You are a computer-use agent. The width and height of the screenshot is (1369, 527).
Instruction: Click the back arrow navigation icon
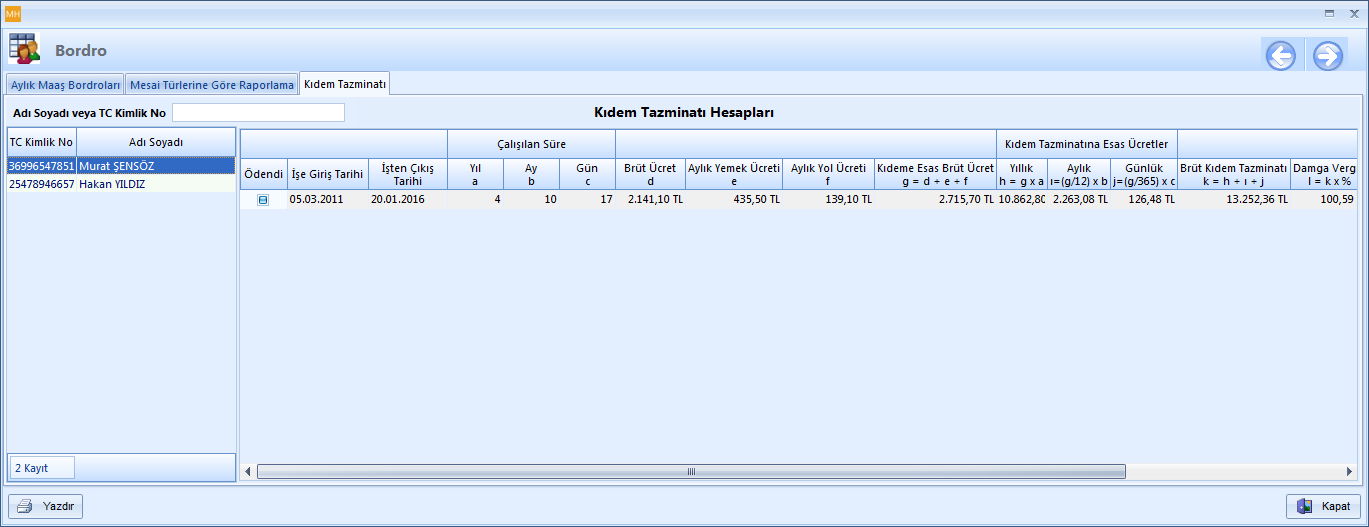pyautogui.click(x=1280, y=56)
